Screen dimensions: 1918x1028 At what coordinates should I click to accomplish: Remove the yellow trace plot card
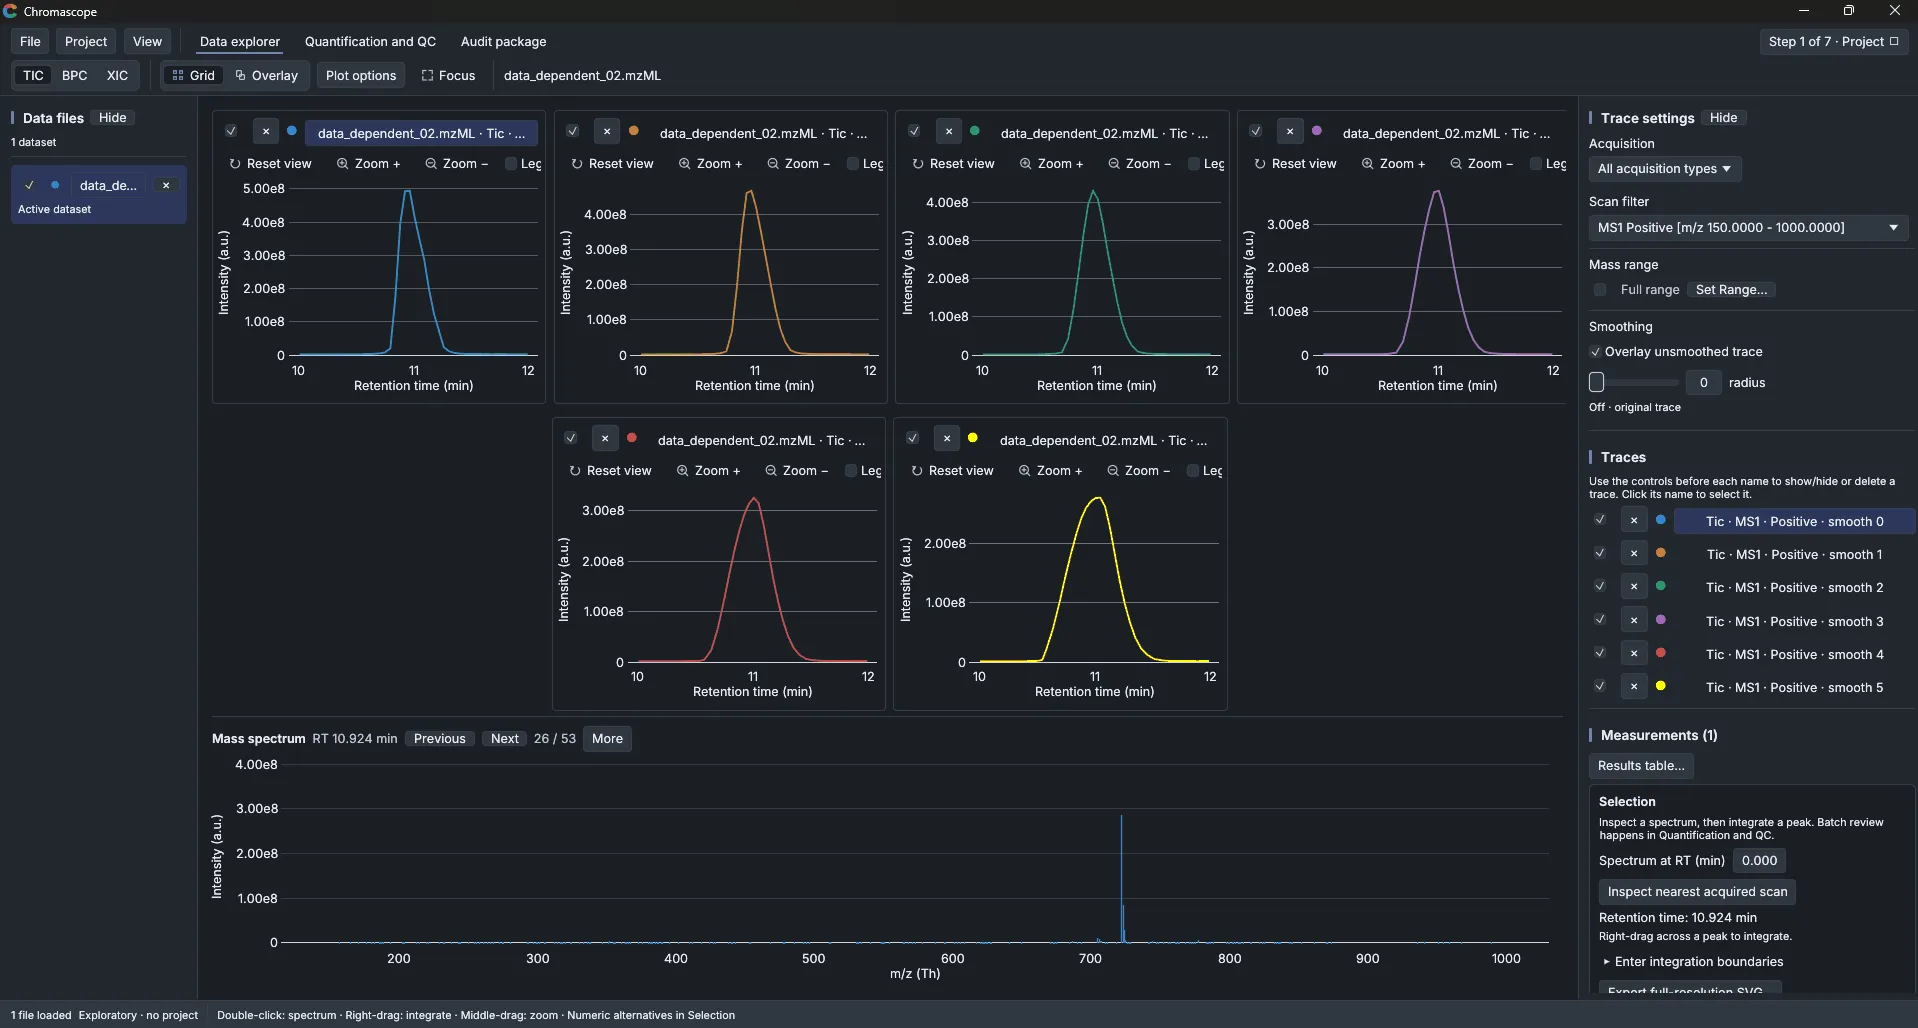946,439
